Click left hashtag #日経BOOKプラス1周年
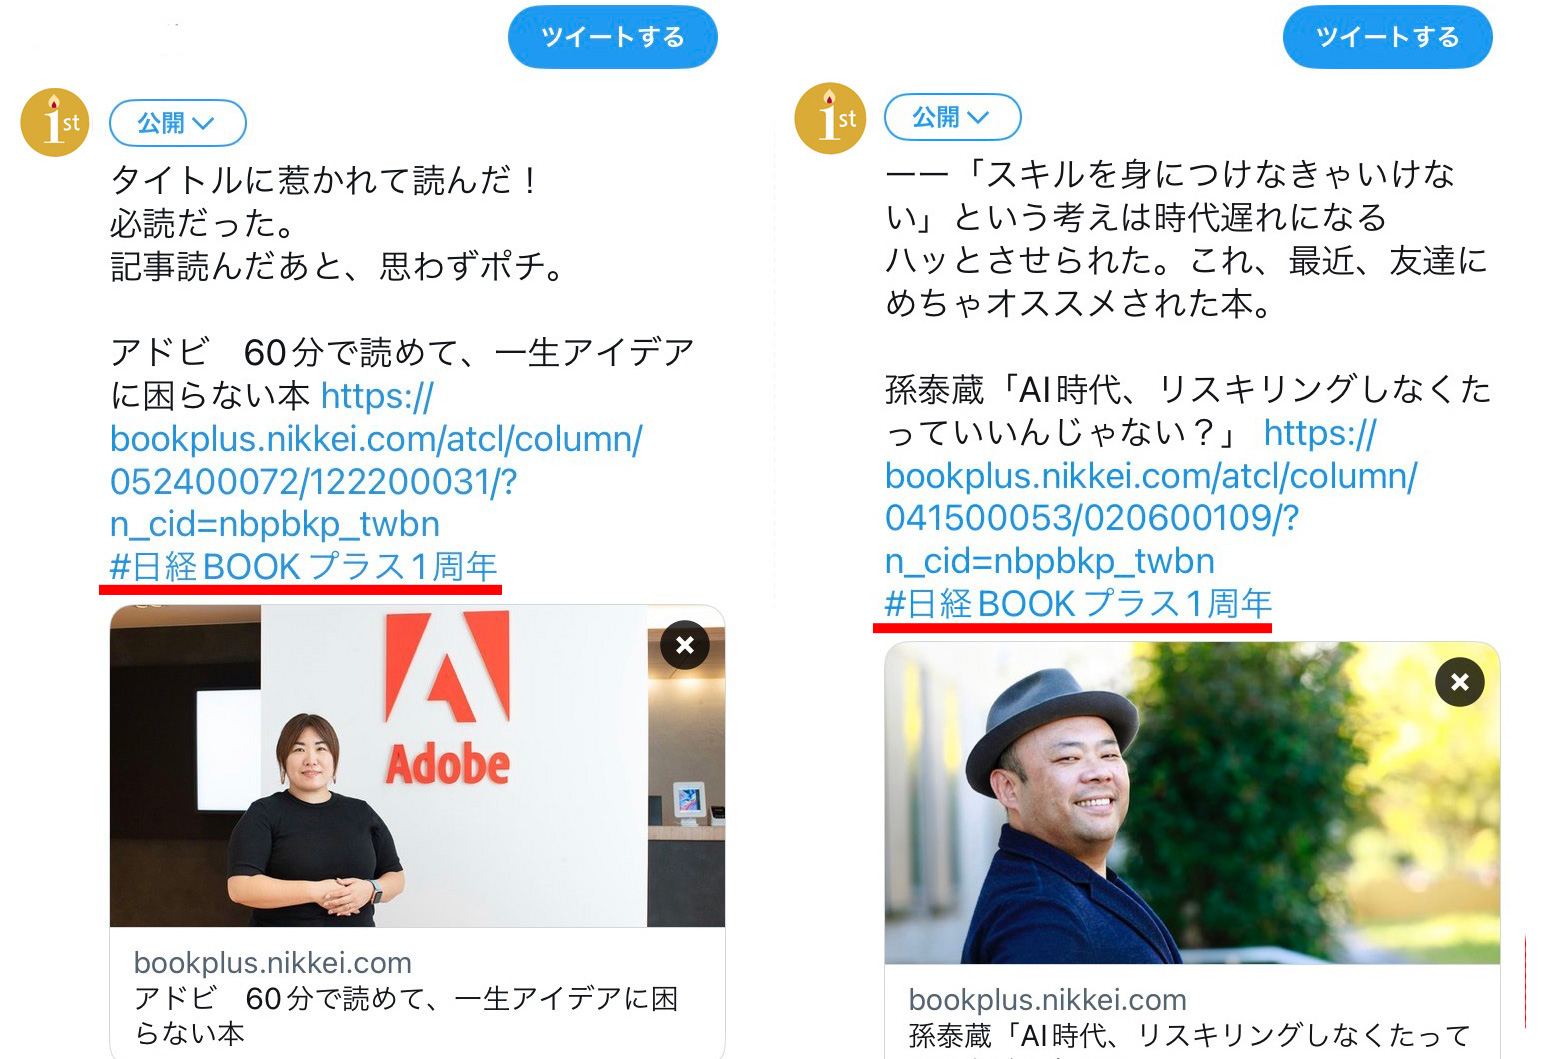This screenshot has height=1059, width=1550. coord(304,567)
